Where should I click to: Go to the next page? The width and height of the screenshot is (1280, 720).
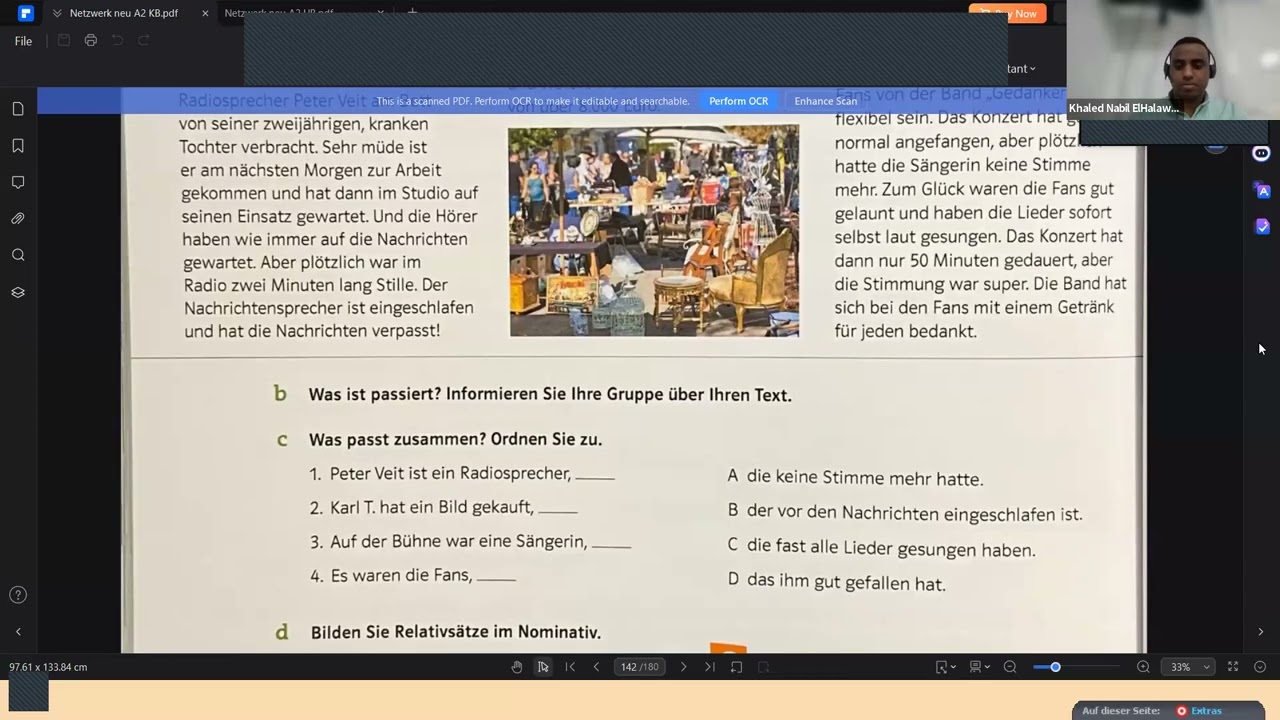(684, 667)
